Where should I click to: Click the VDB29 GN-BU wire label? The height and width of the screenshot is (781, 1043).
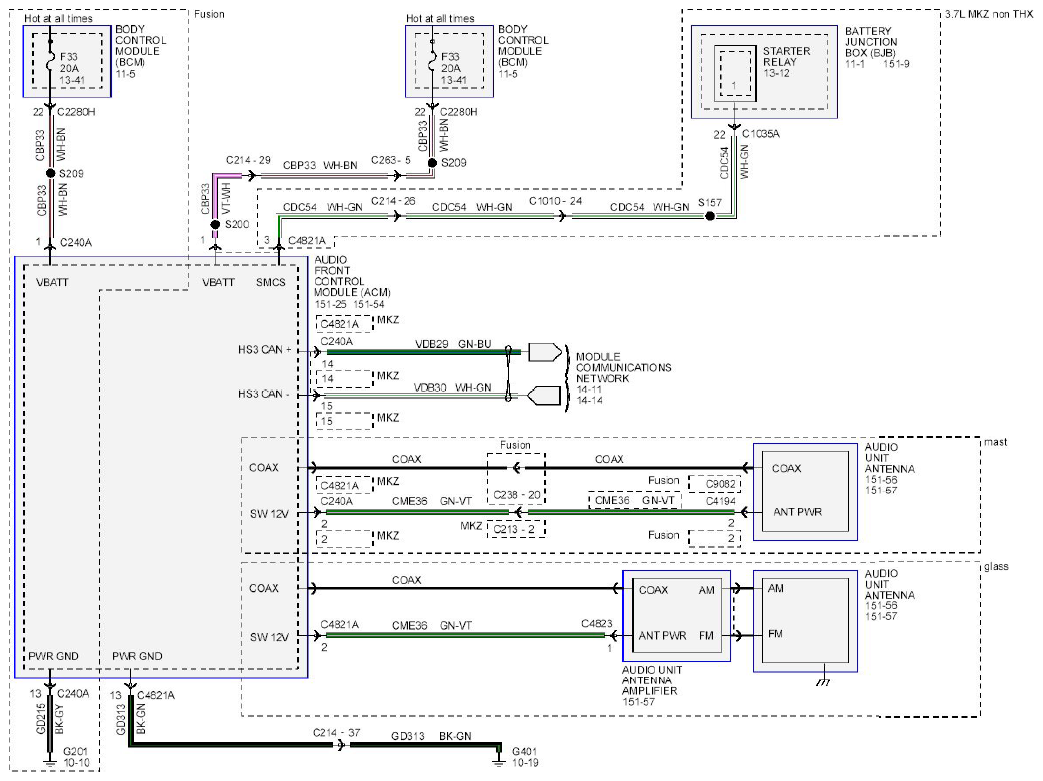click(453, 344)
